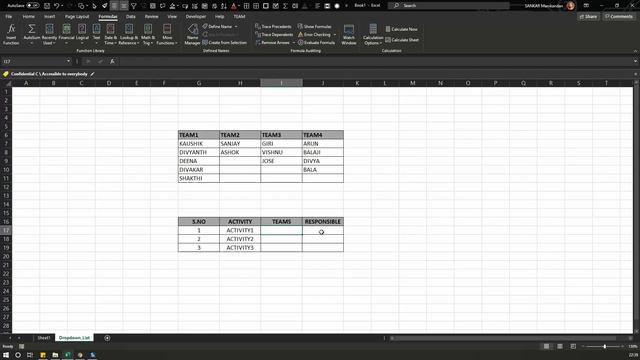Click the sort icon in quick access toolbar
Screen dimensions: 640x360
pyautogui.click(x=224, y=6)
